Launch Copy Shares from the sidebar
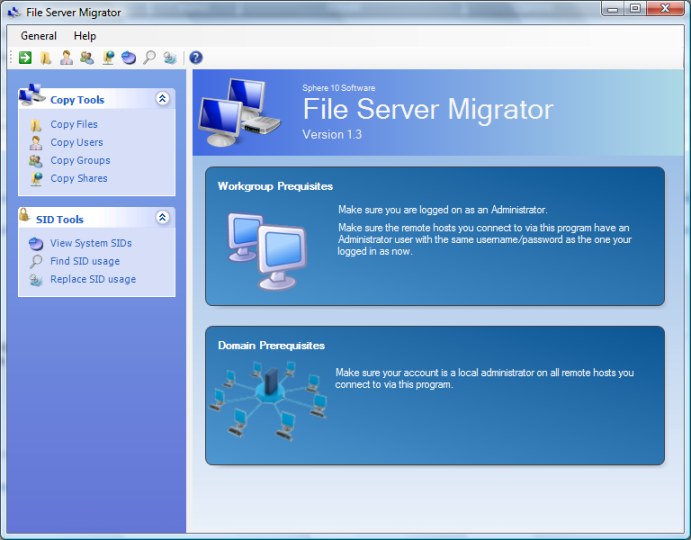The image size is (691, 540). 78,179
